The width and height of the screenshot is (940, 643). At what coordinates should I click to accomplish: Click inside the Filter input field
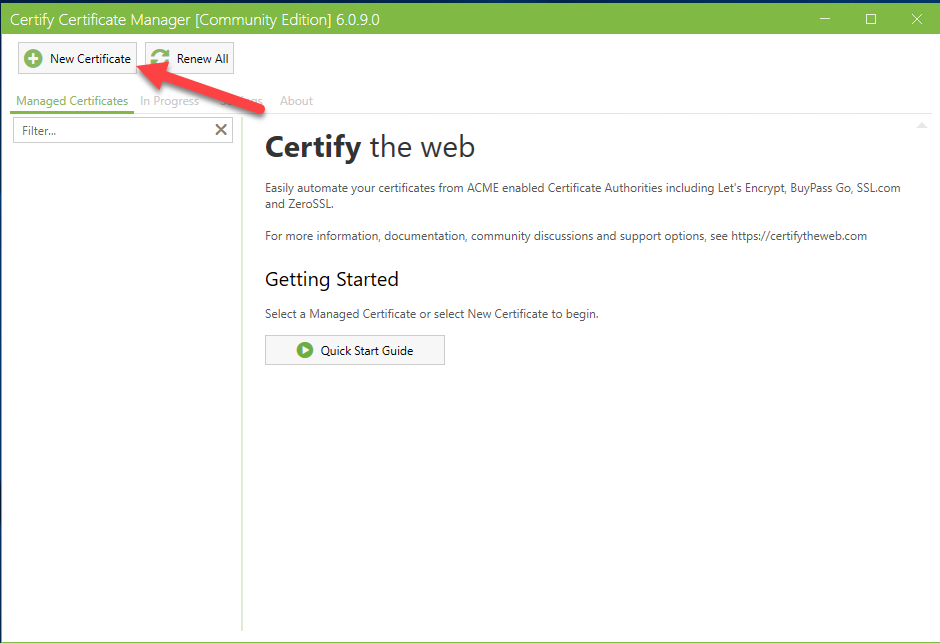[110, 129]
